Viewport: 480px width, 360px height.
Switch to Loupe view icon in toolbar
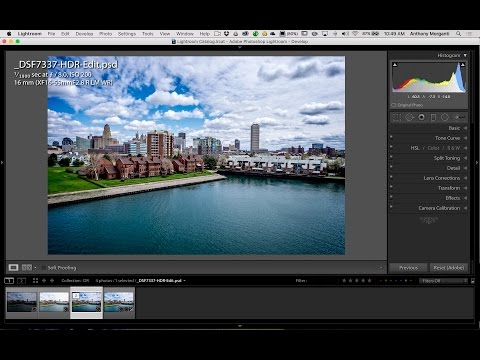[13, 267]
